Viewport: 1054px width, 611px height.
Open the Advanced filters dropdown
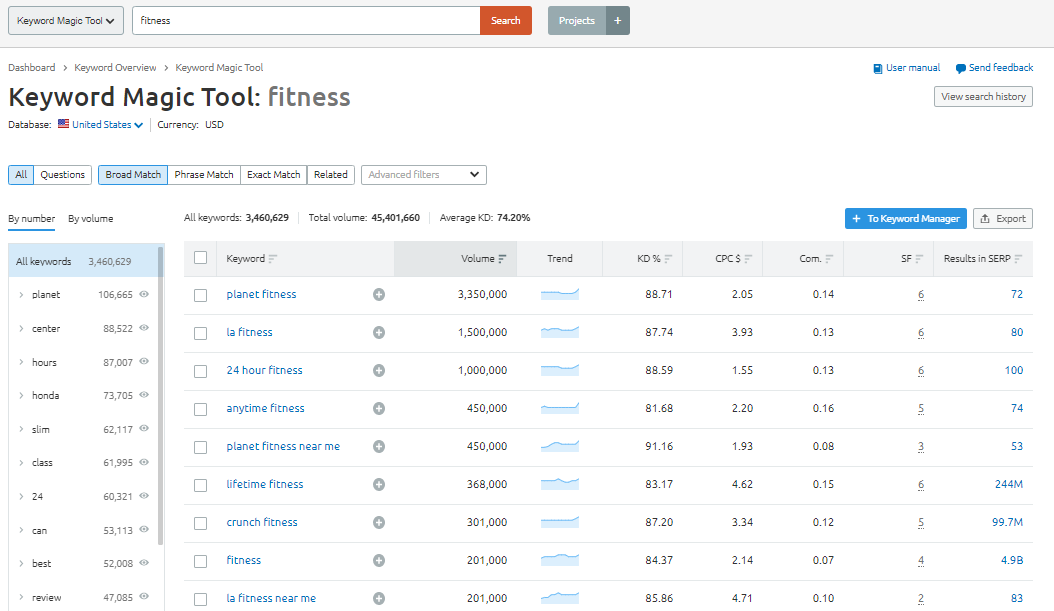pos(423,175)
